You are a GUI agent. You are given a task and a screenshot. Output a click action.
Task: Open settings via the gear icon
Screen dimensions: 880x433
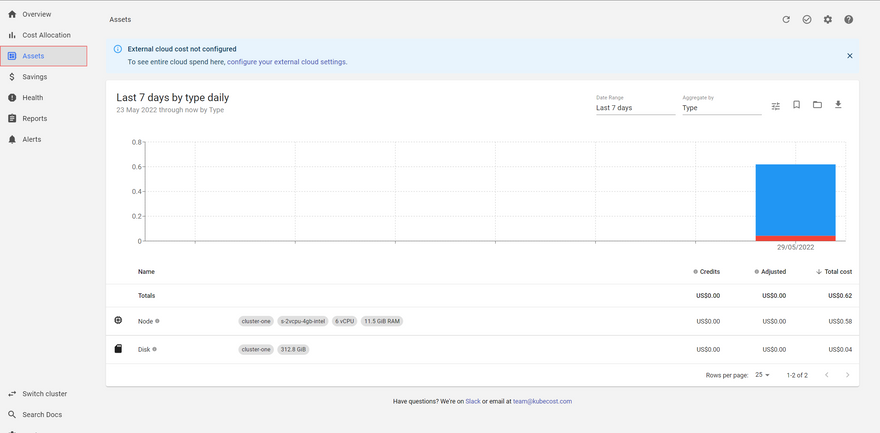(827, 19)
